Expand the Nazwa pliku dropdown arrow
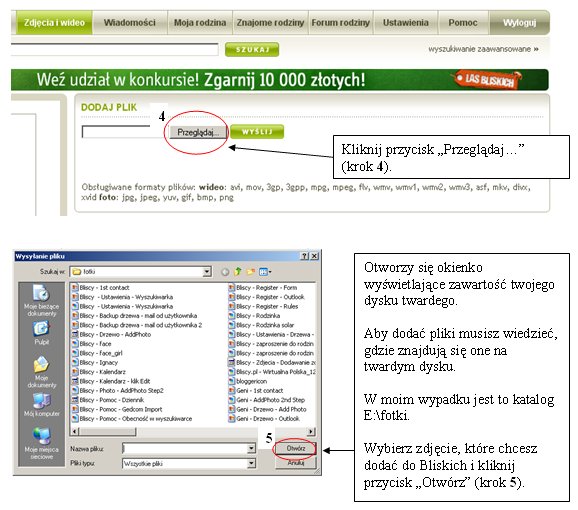 (251, 448)
